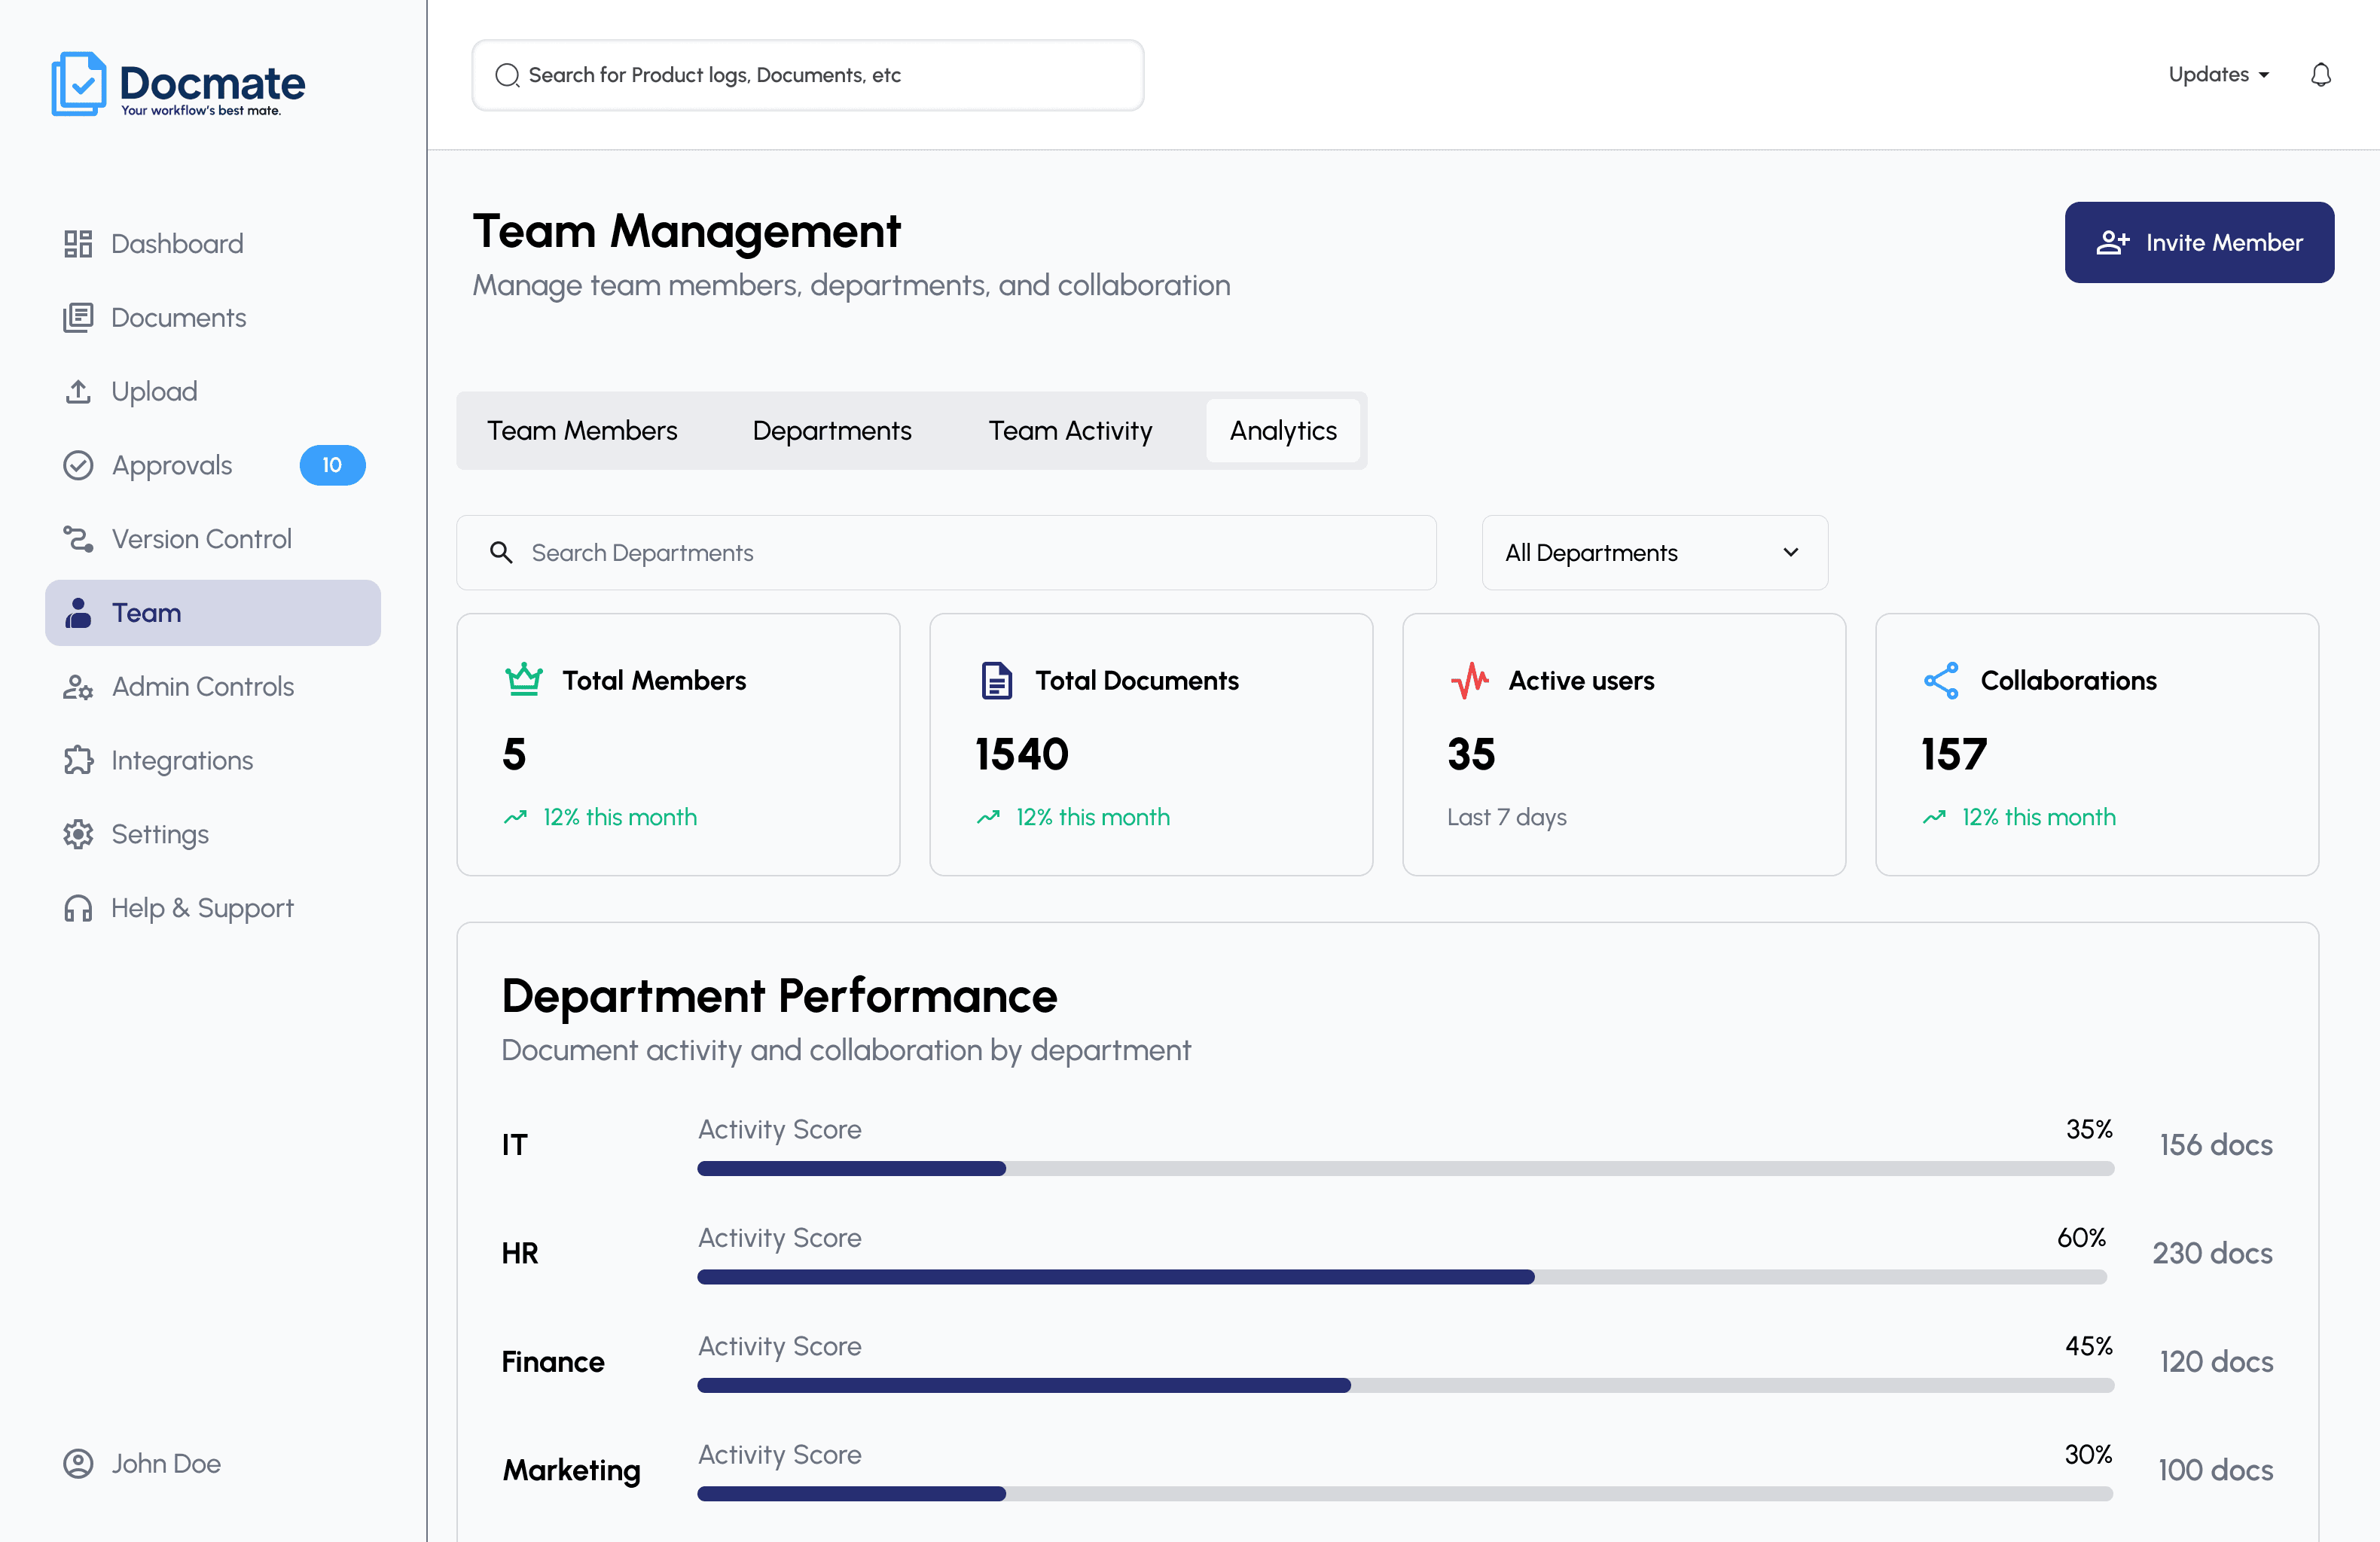Click the "100 docs" count for Marketing
This screenshot has width=2380, height=1542.
point(2216,1470)
